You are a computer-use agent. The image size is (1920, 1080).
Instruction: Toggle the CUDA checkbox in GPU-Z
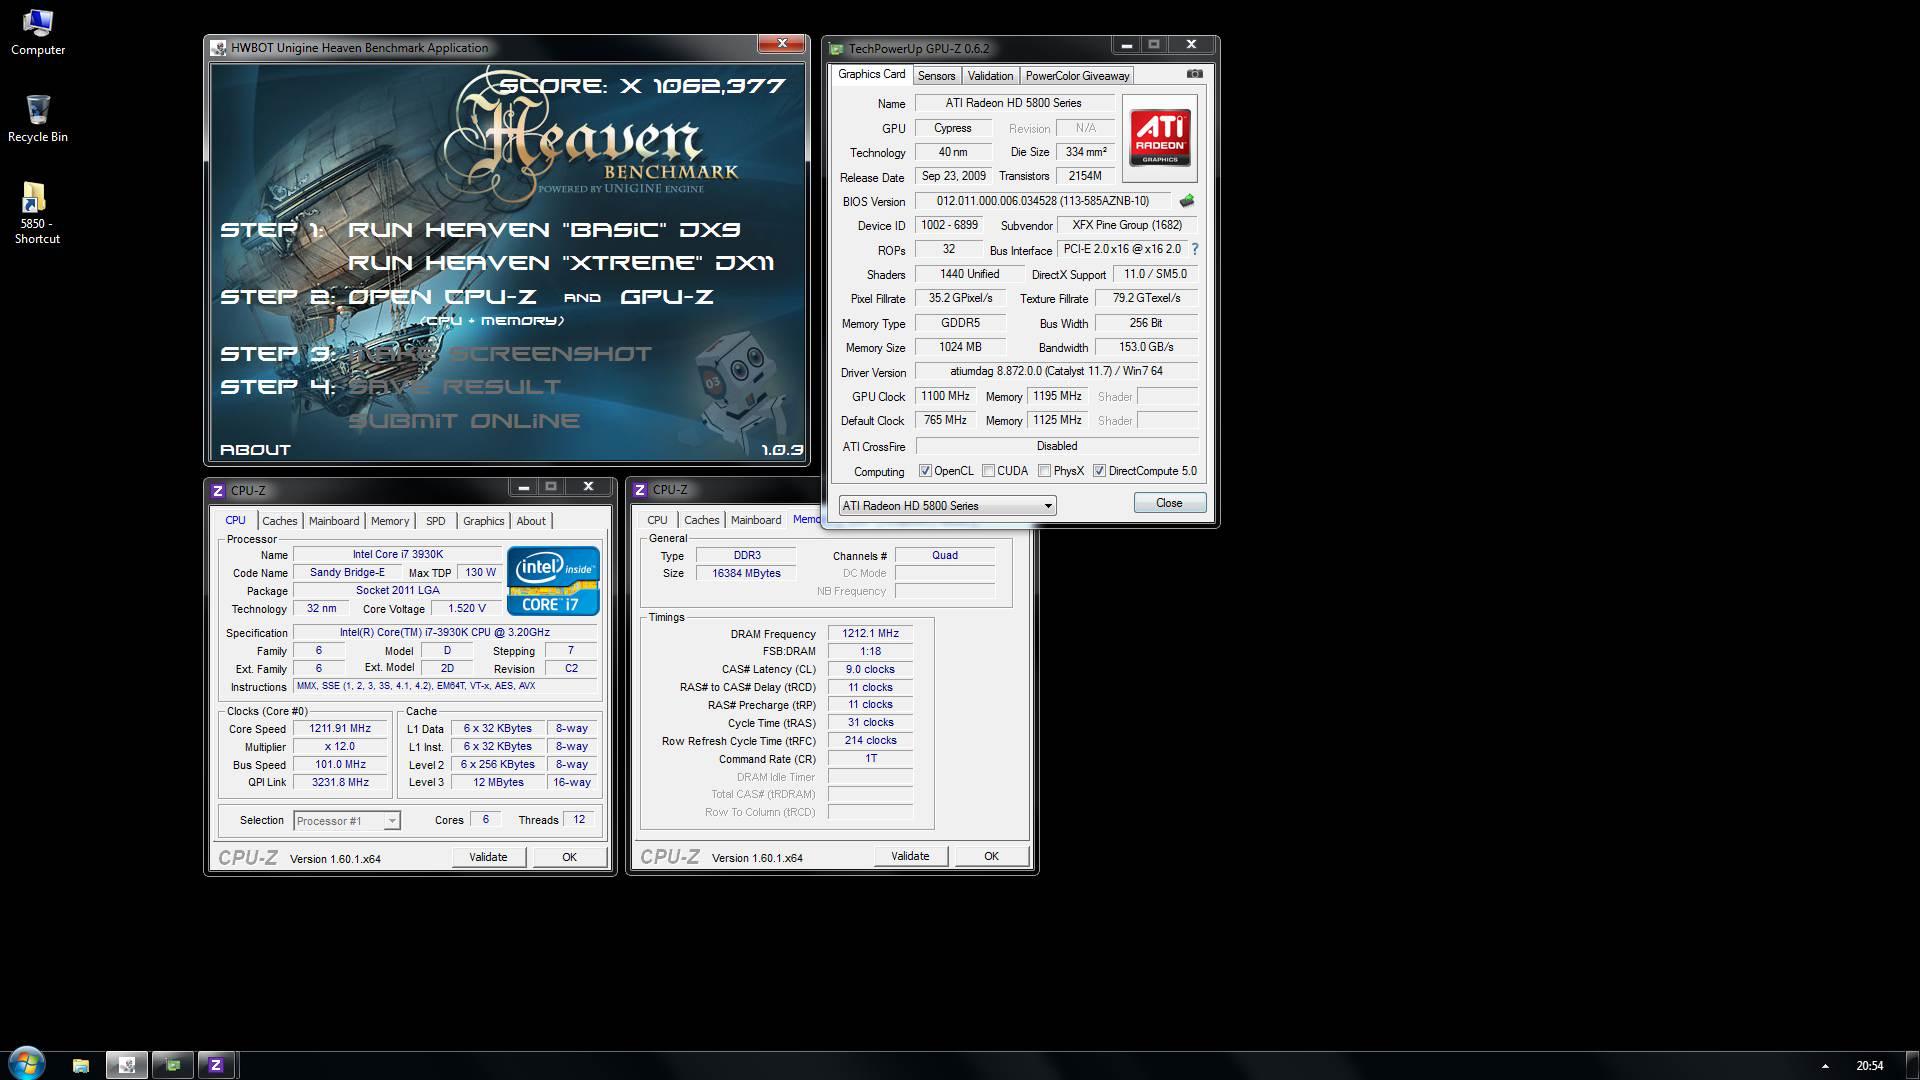[x=988, y=471]
